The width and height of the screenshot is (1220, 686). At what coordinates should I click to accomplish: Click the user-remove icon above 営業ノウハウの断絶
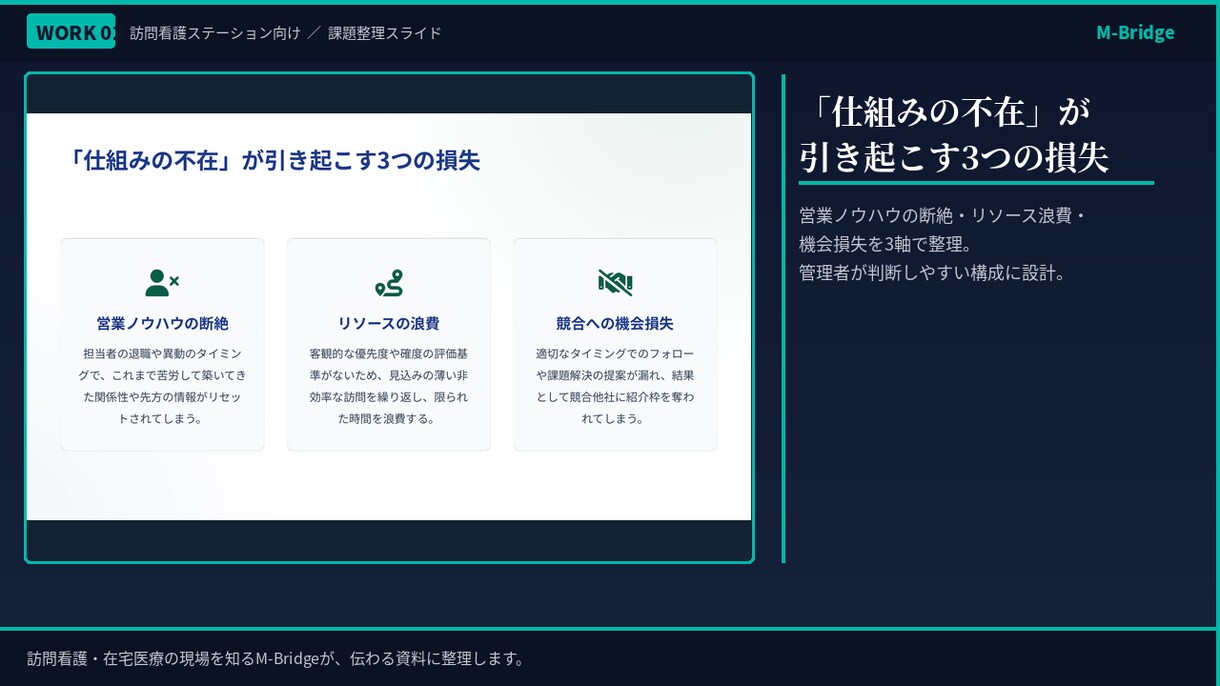pos(162,283)
